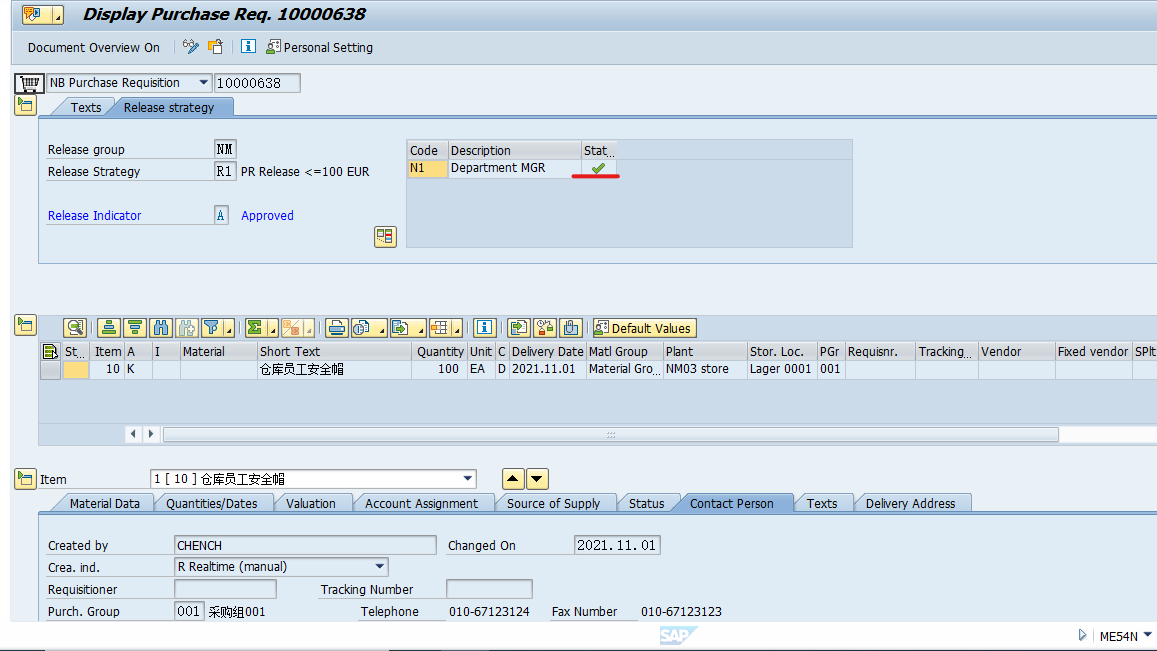Click the information icon in item toolbar
This screenshot has width=1157, height=651.
click(x=484, y=328)
